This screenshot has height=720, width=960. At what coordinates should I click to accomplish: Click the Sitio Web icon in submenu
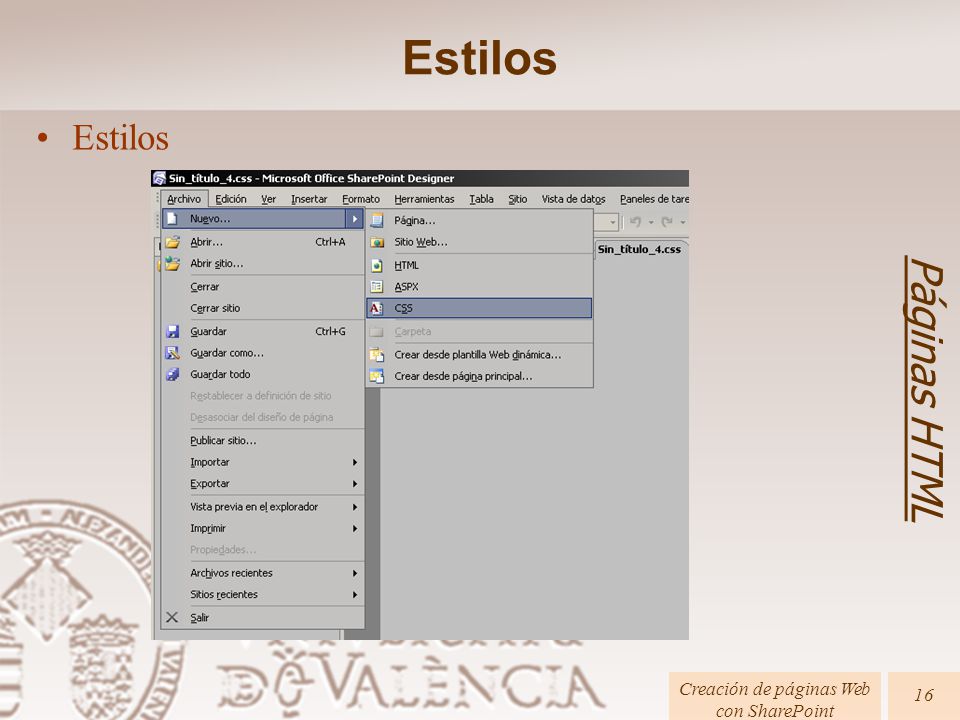(x=377, y=242)
